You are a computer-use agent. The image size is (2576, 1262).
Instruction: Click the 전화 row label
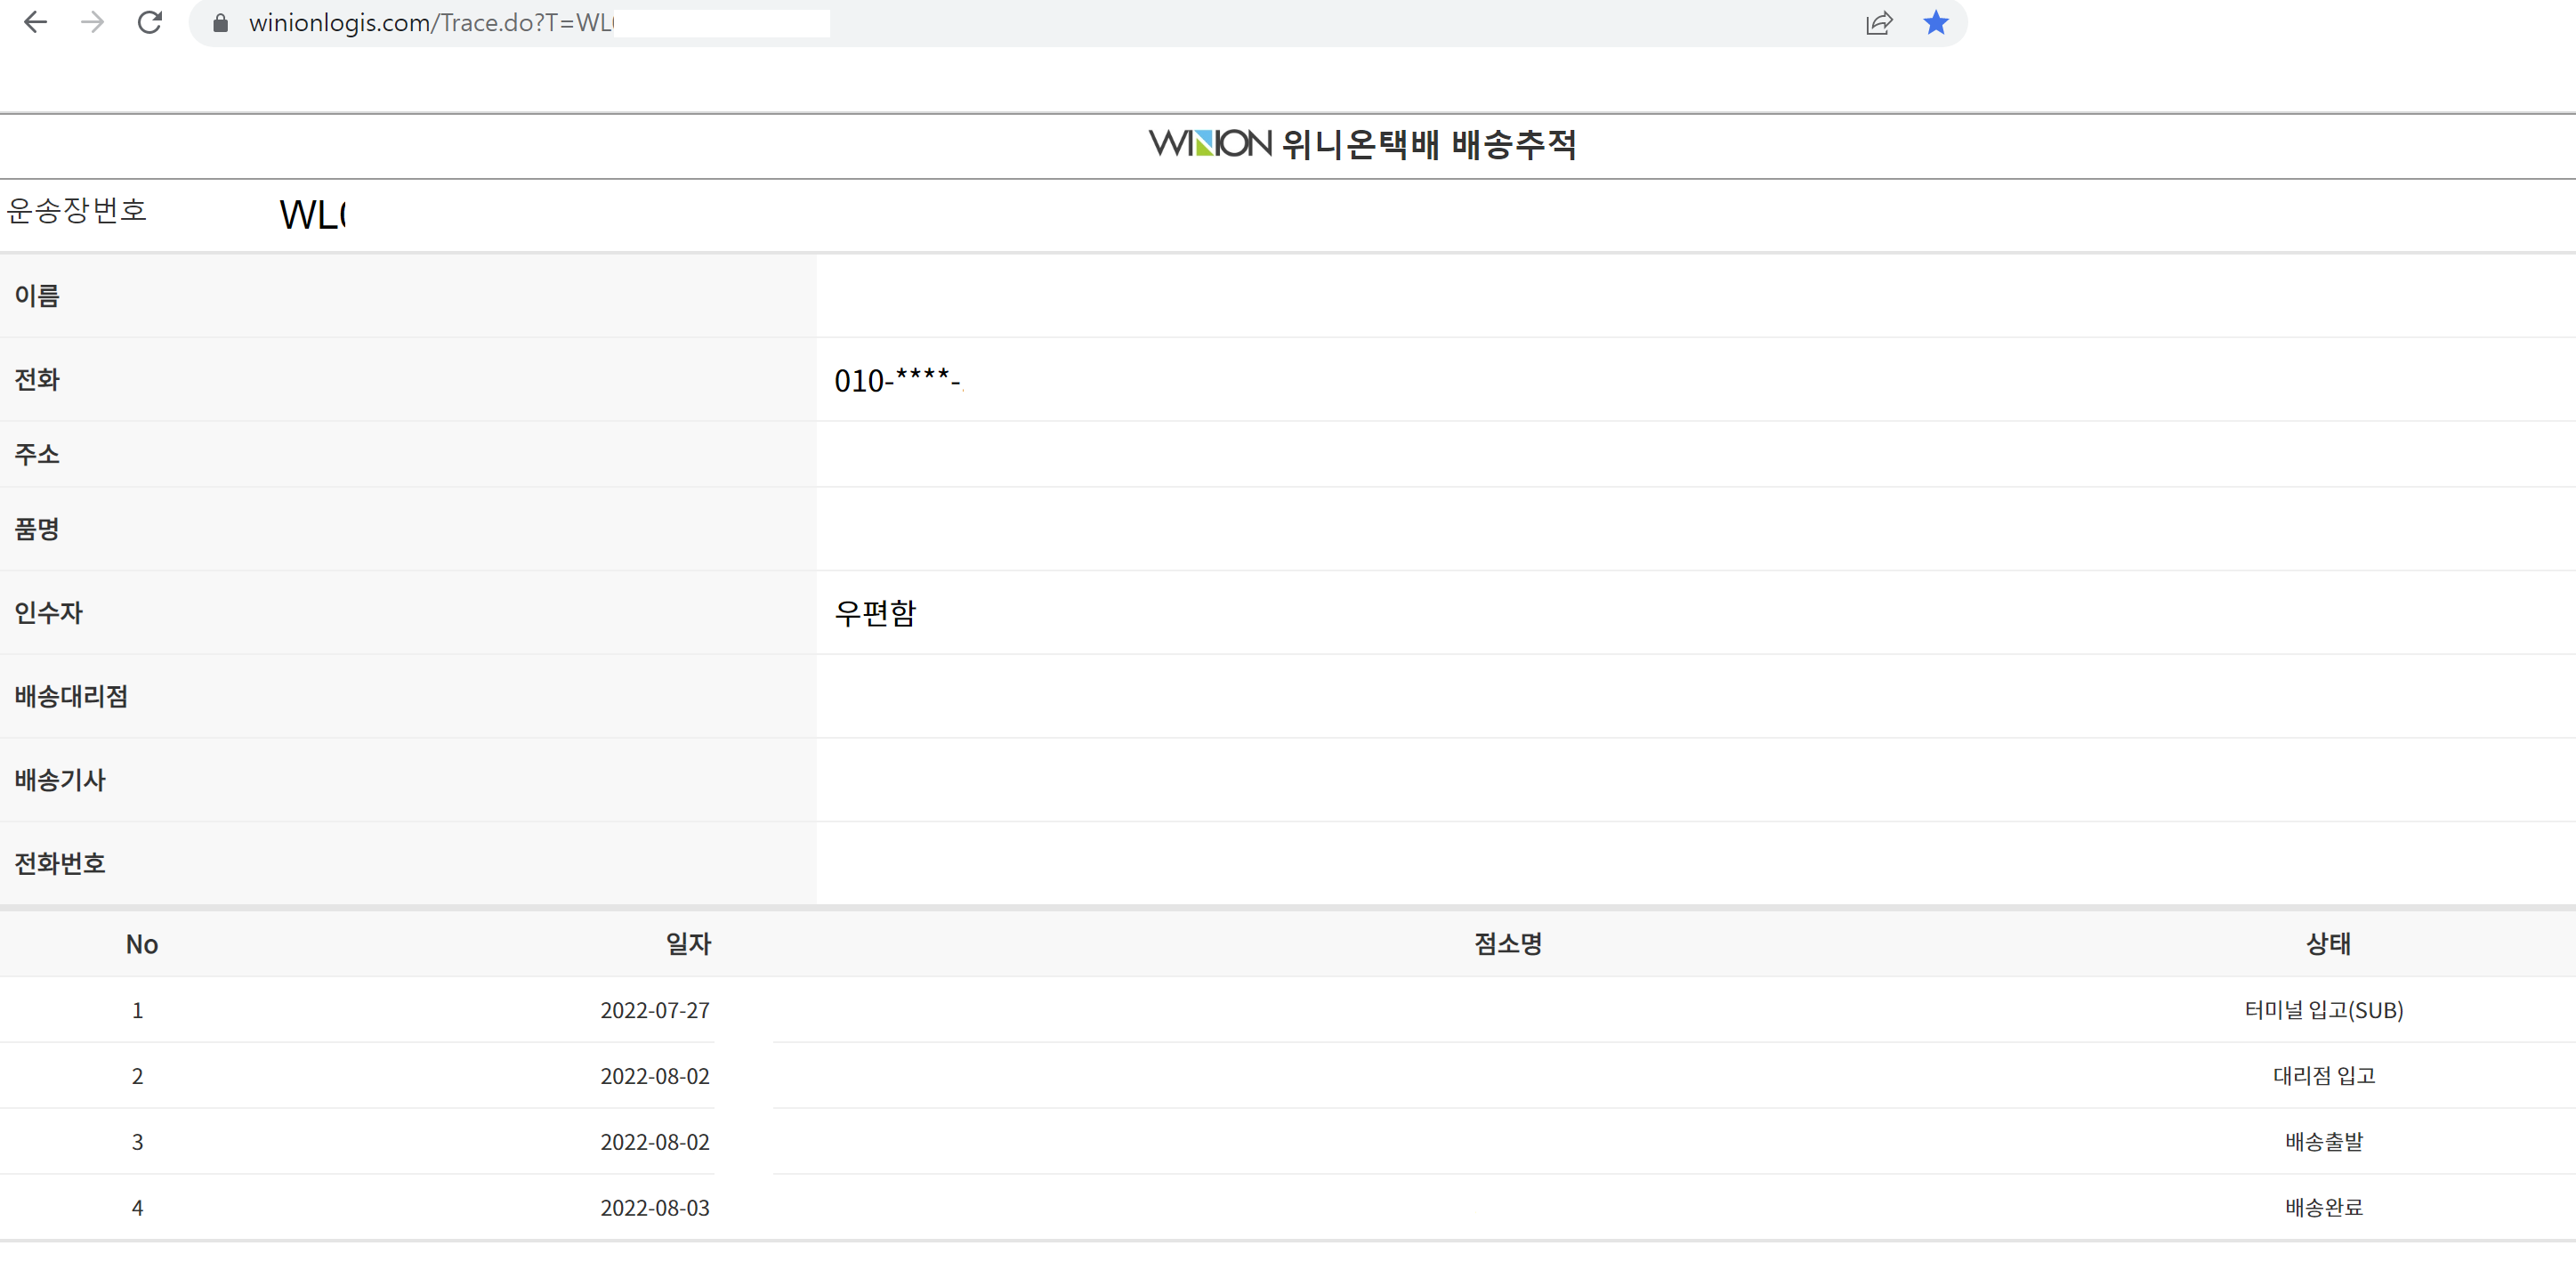coord(37,380)
